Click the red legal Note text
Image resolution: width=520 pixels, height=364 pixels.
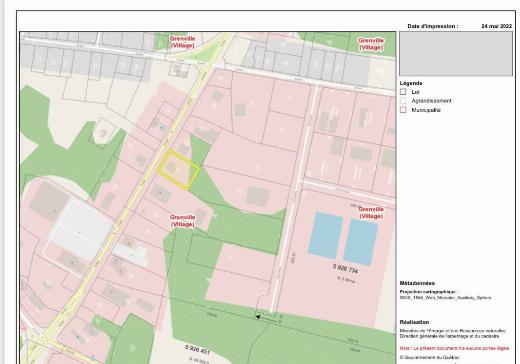[455, 348]
